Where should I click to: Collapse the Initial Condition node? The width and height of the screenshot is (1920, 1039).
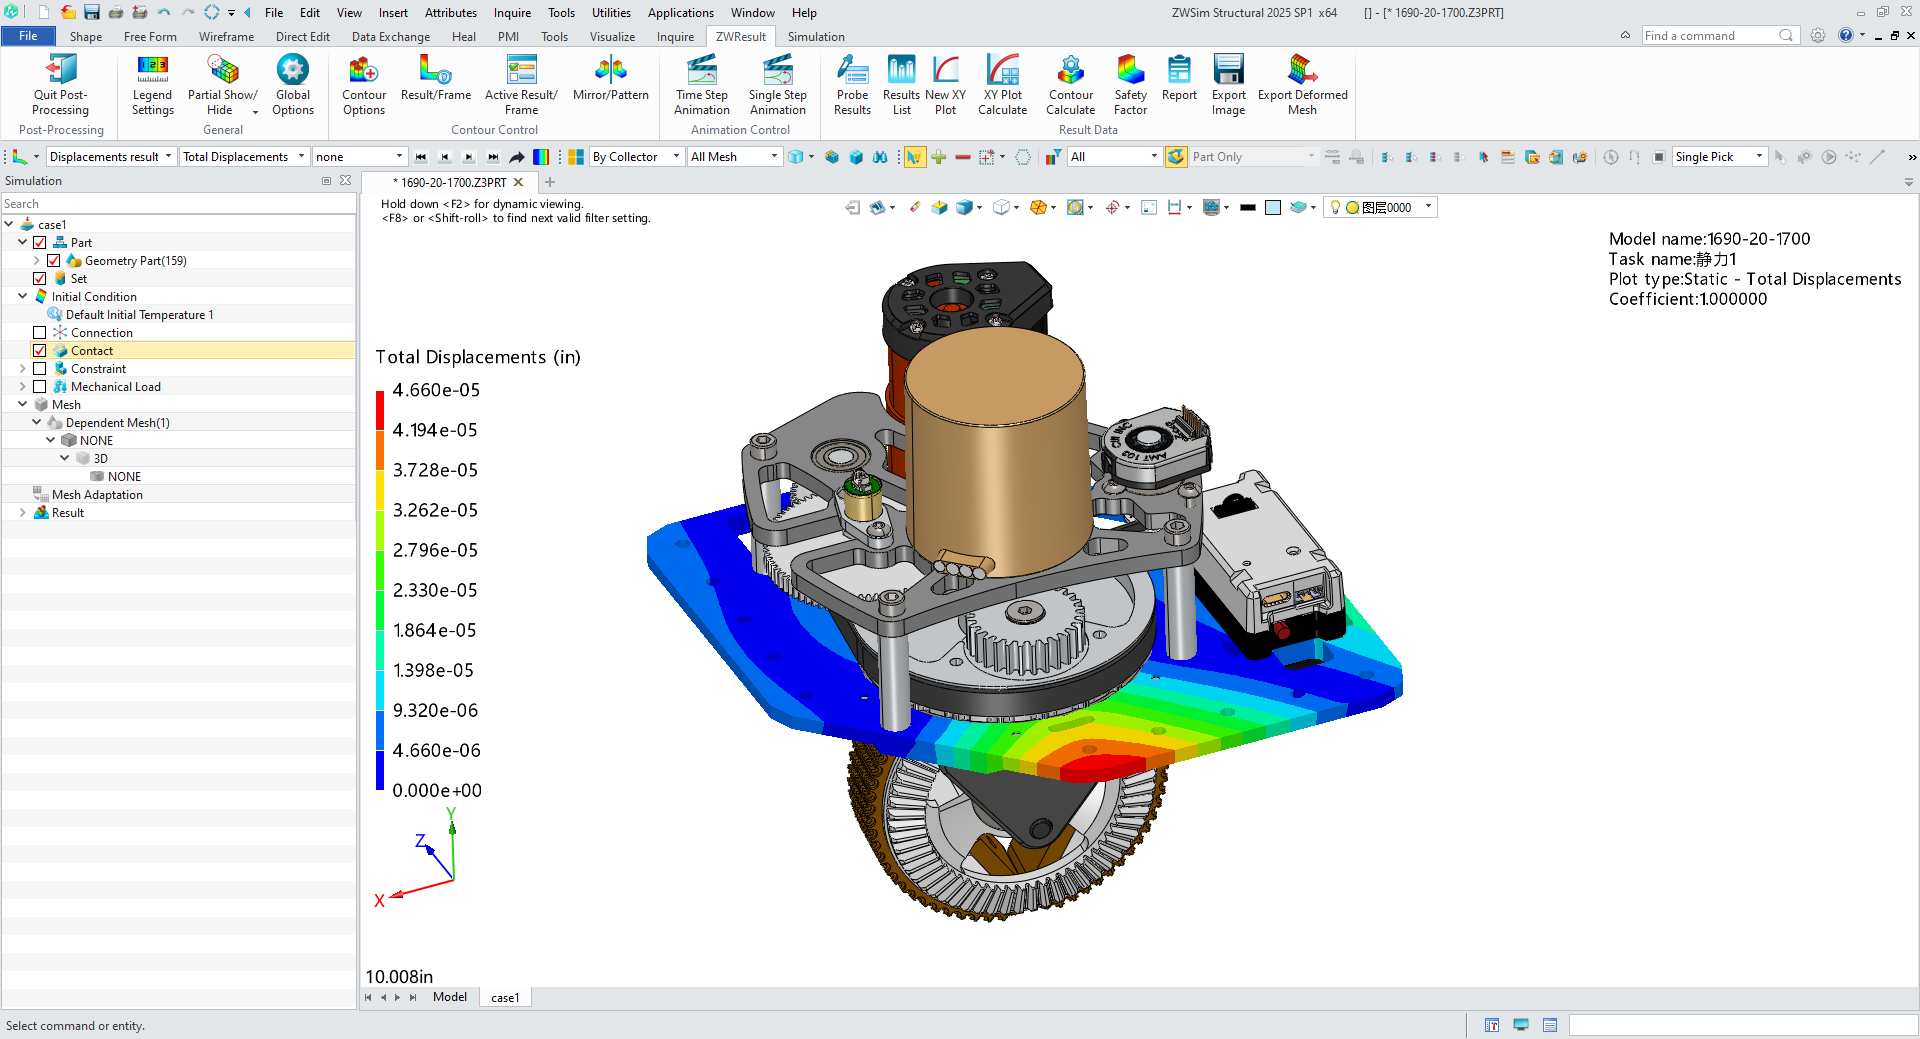point(23,297)
